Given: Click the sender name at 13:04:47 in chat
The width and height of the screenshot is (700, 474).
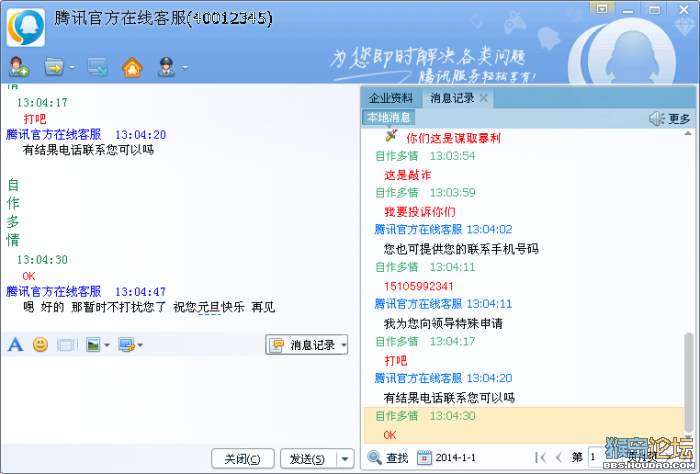Looking at the screenshot, I should tap(54, 291).
